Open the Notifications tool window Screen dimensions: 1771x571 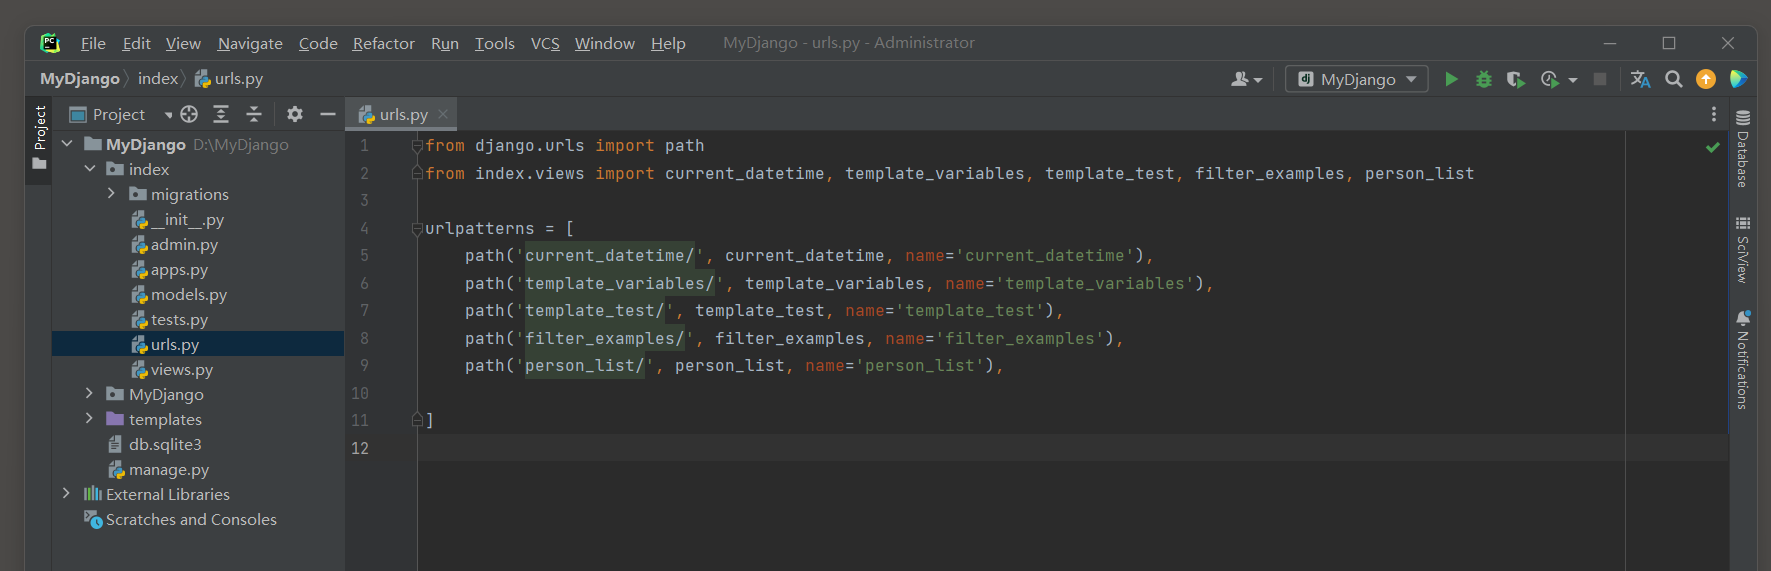point(1743,360)
